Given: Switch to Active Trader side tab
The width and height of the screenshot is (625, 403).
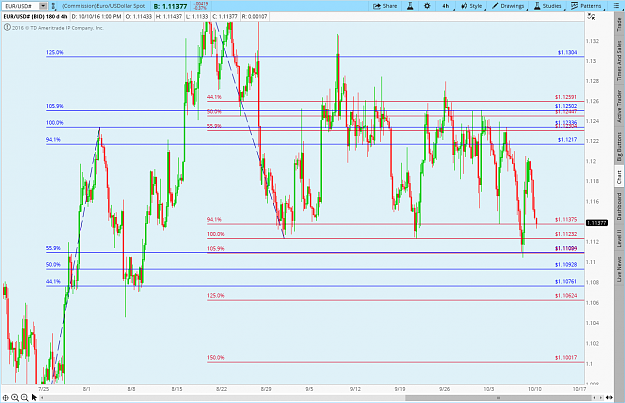Looking at the screenshot, I should coord(619,106).
